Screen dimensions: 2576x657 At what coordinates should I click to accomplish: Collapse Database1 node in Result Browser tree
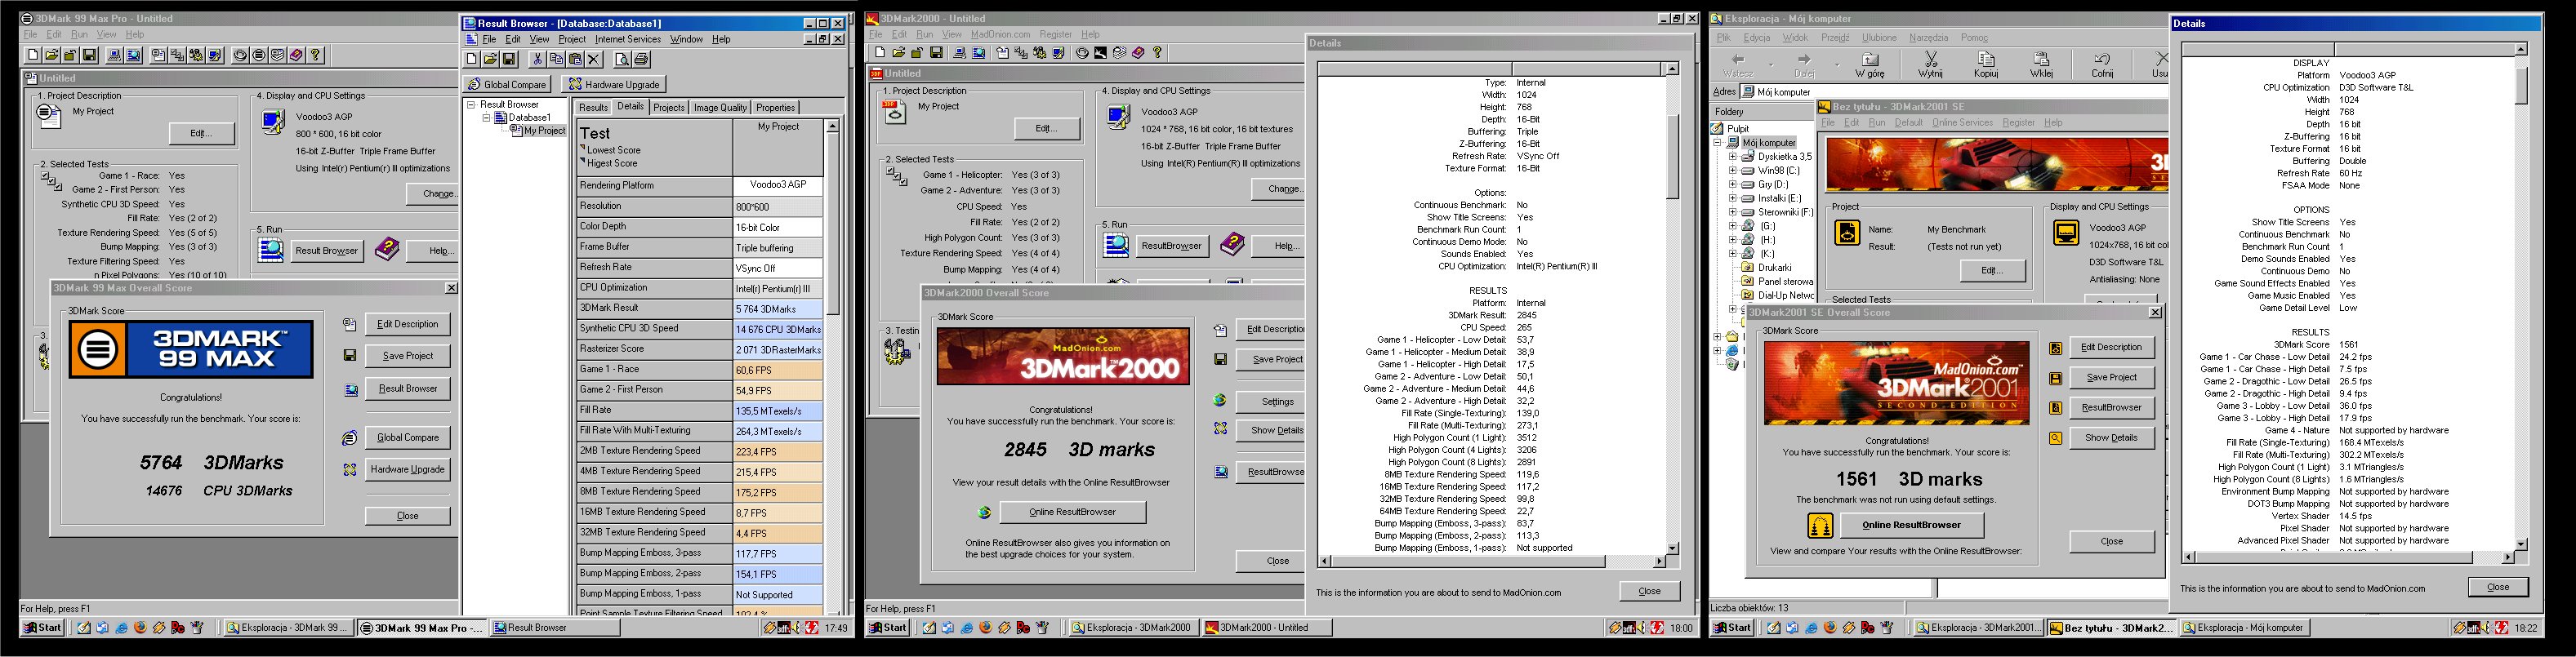pyautogui.click(x=487, y=118)
